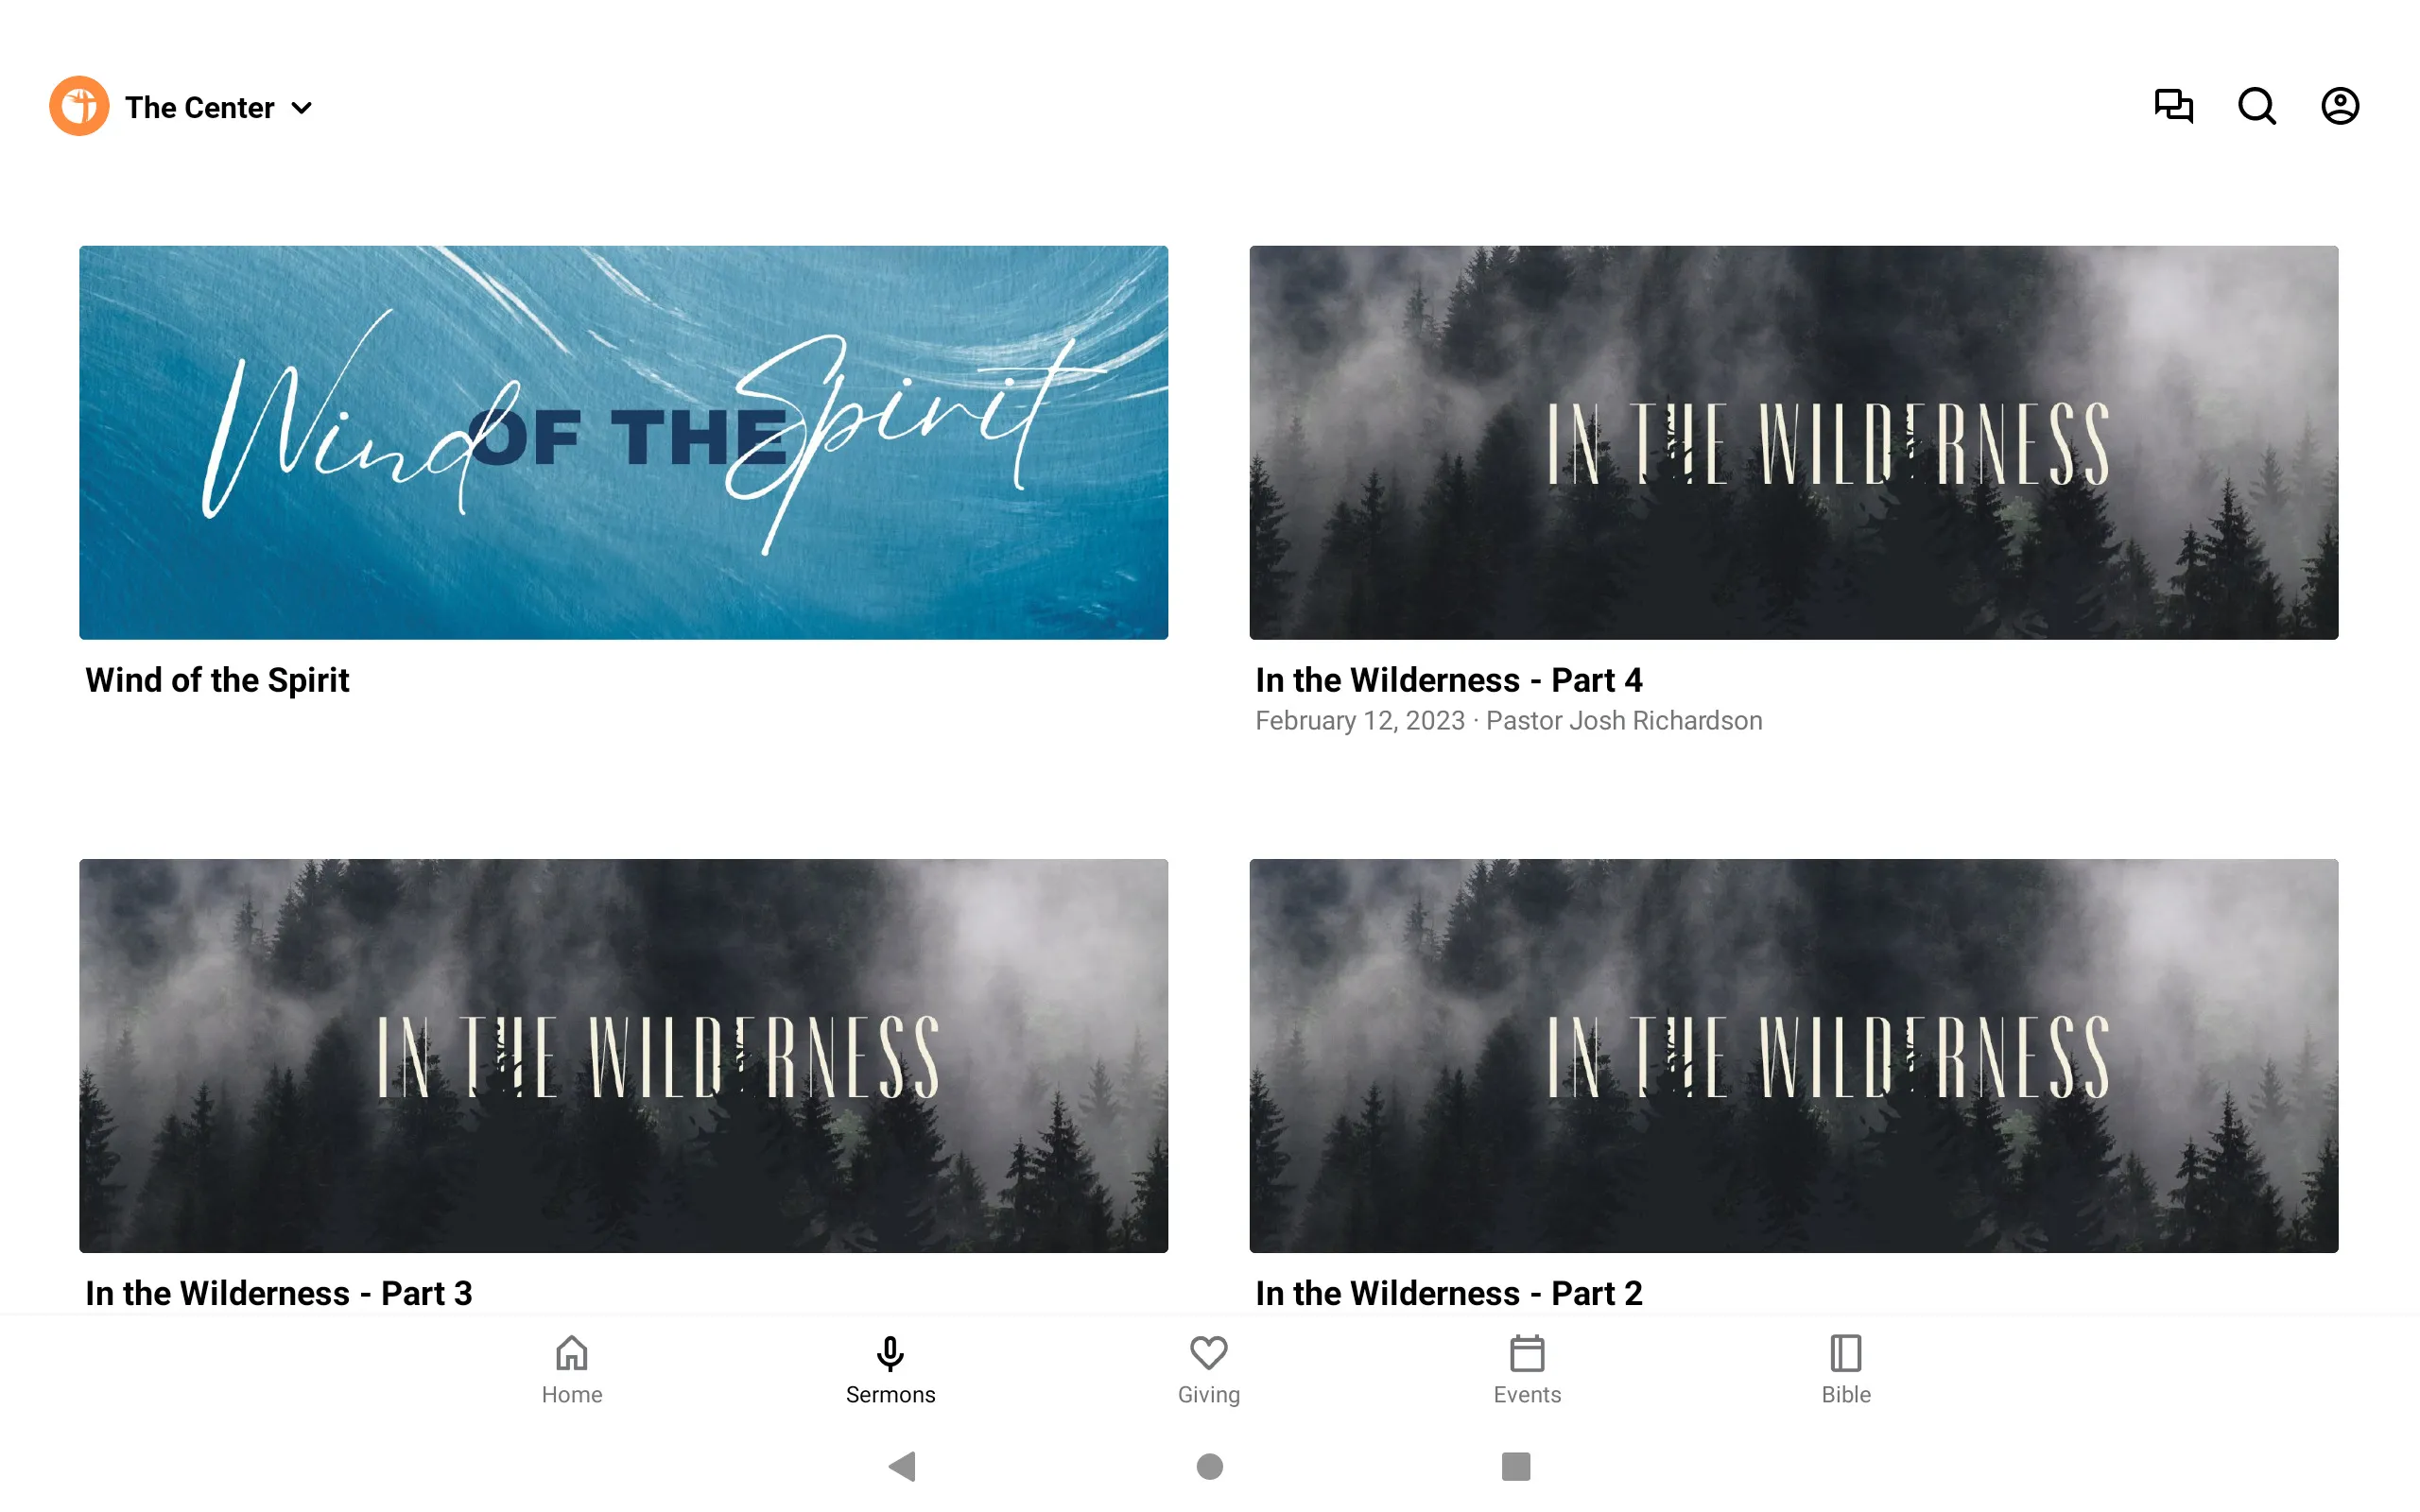Click the search magnifier icon

(x=2256, y=106)
